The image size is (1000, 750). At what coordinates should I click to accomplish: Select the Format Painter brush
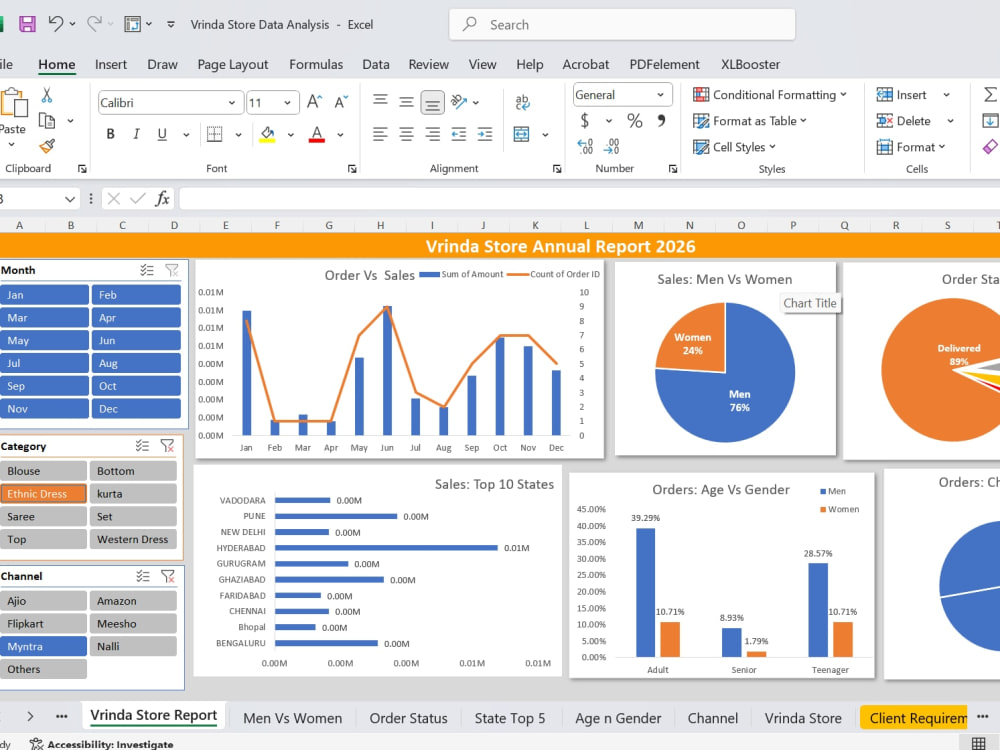[47, 146]
